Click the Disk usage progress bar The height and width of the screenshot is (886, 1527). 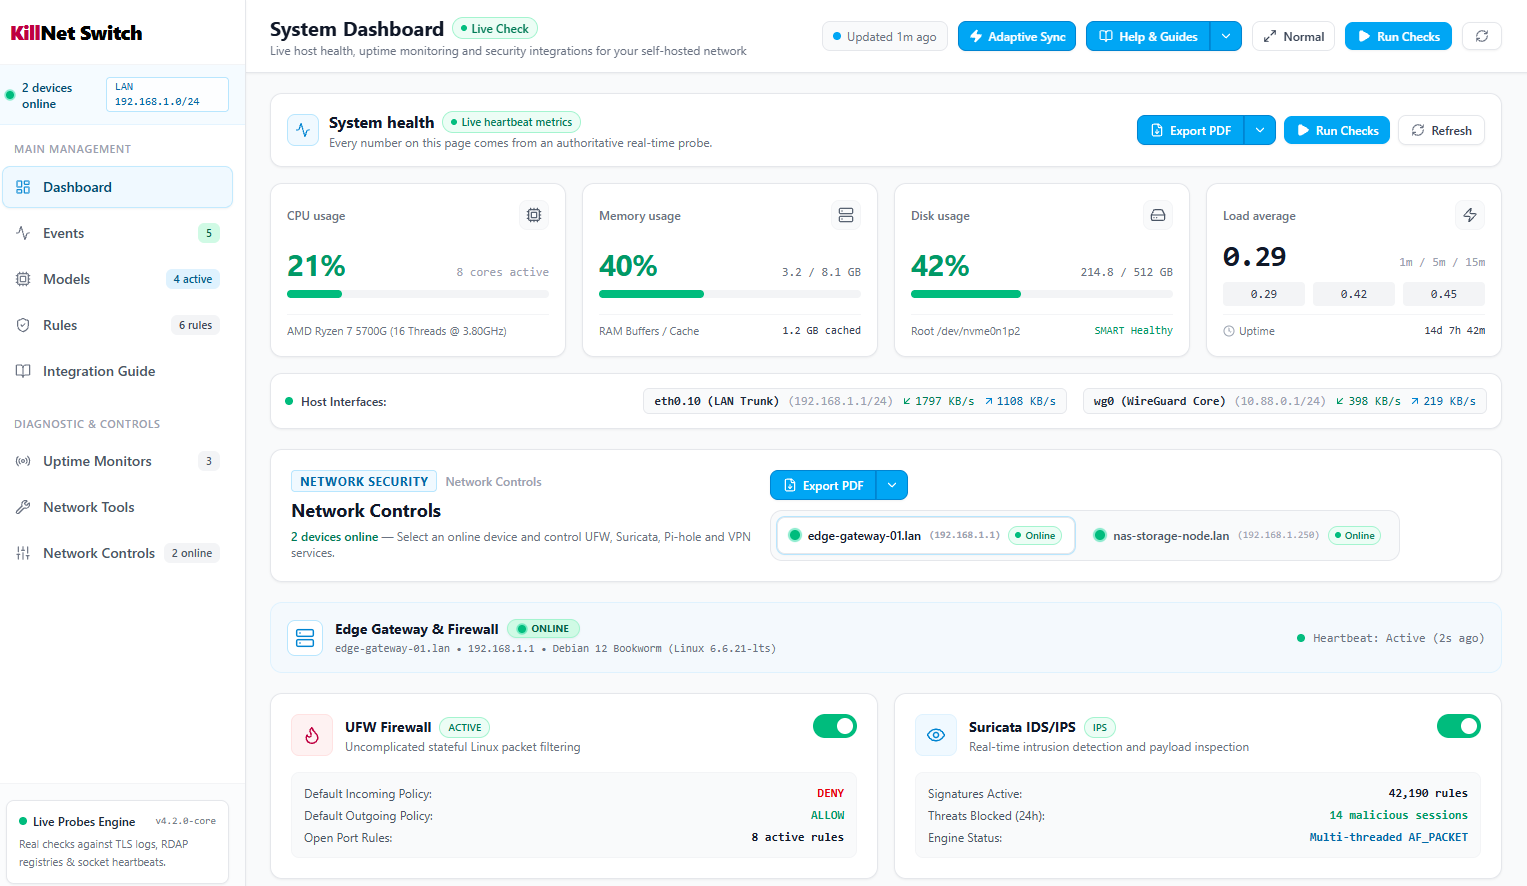(1042, 294)
